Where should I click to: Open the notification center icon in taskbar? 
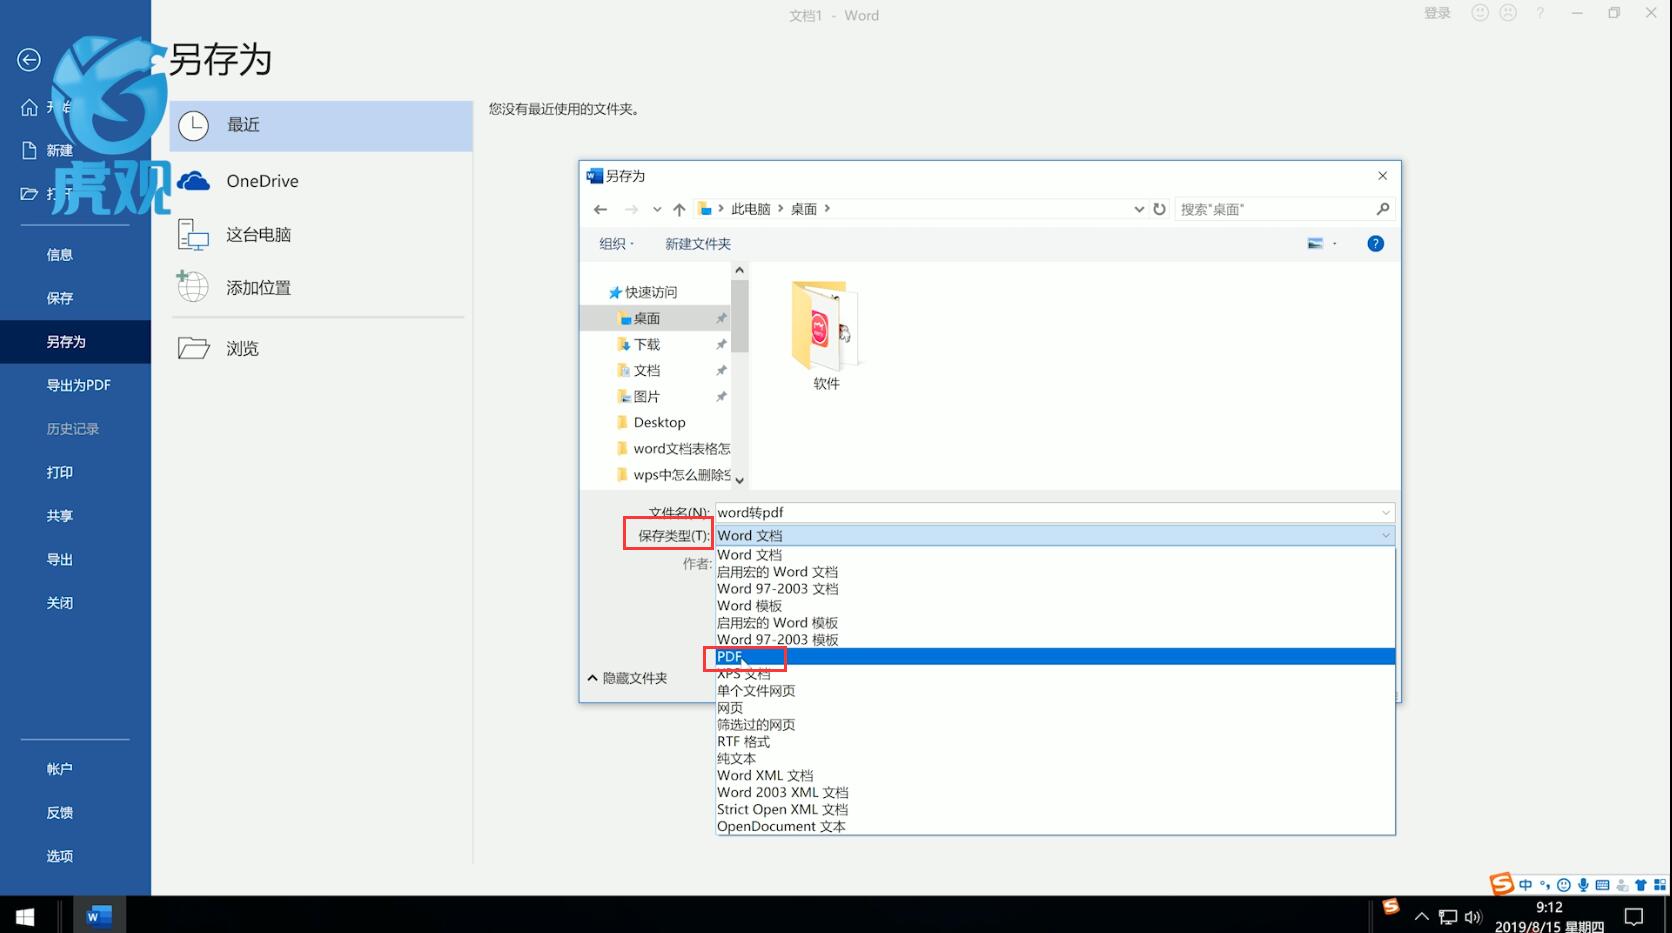(1634, 916)
